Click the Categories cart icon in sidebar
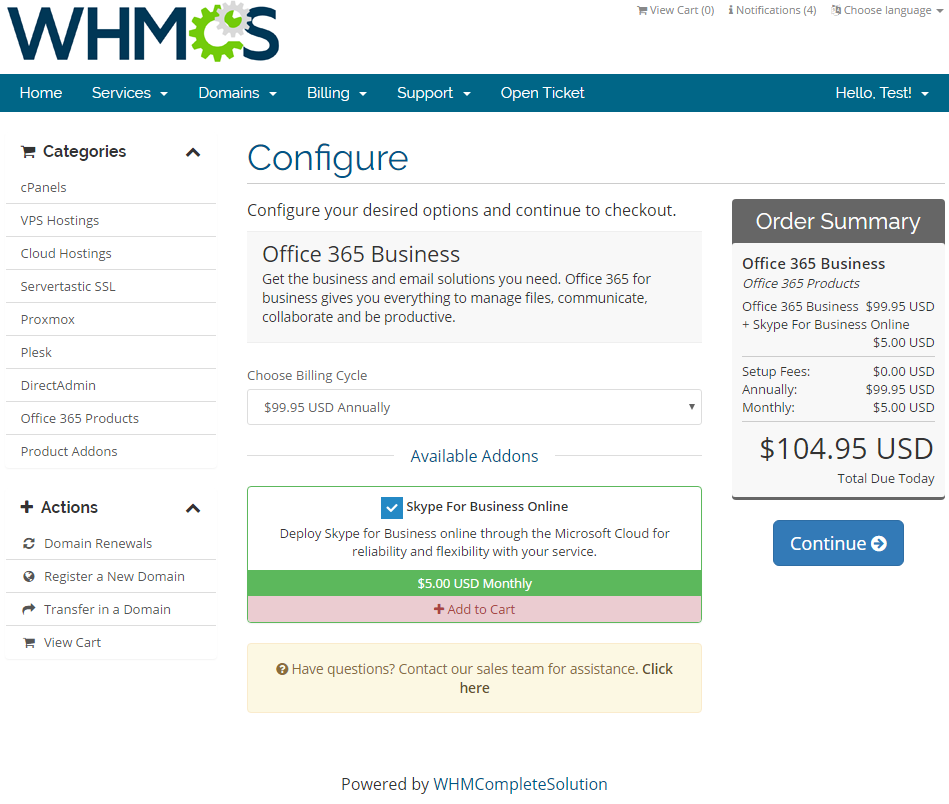This screenshot has width=949, height=804. [28, 151]
